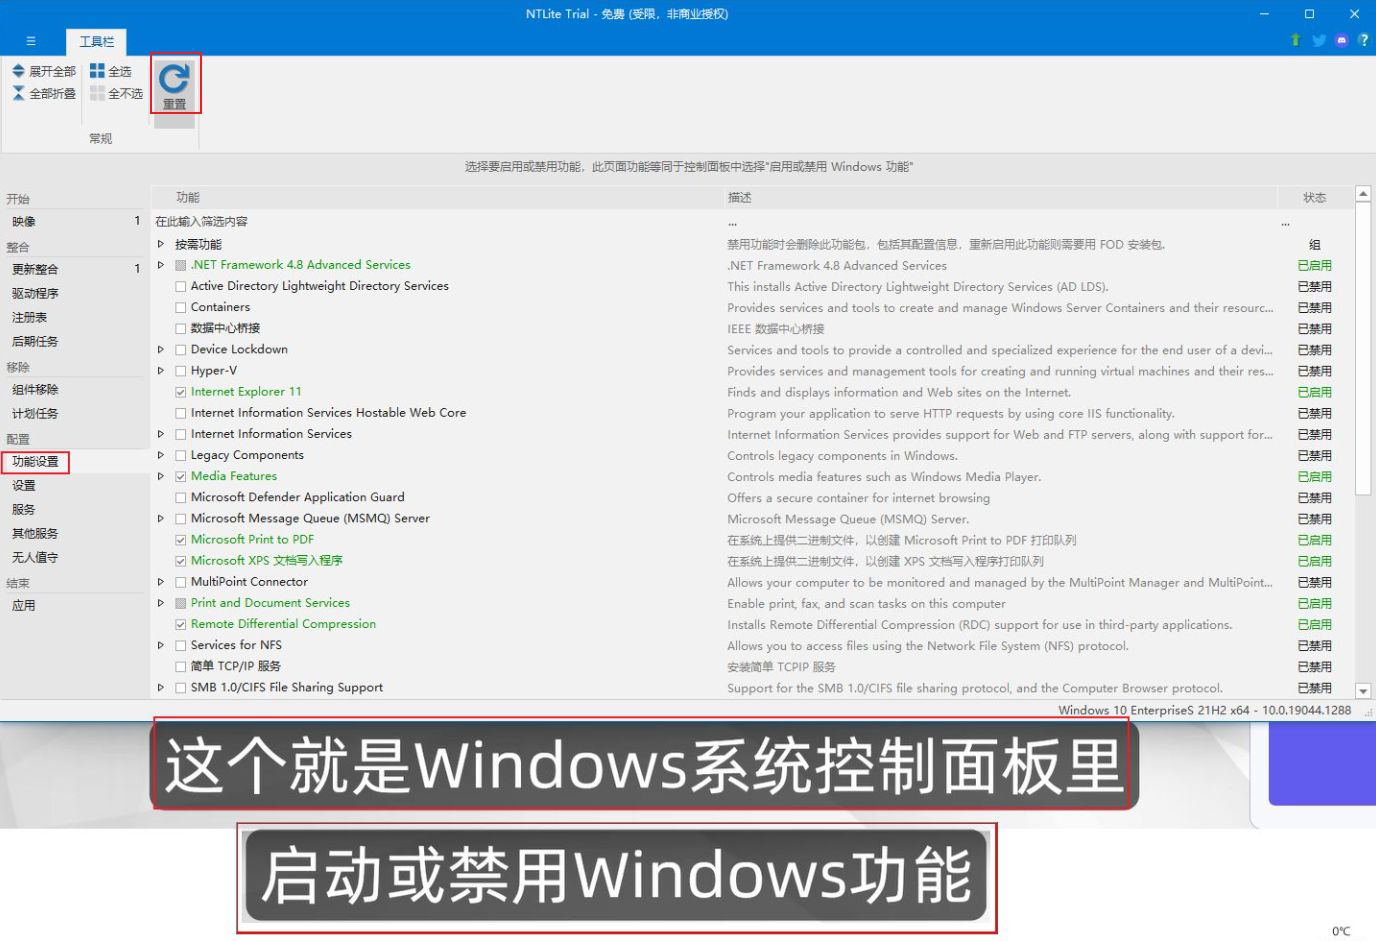Click the Select All (全选) icon
This screenshot has width=1376, height=941.
click(x=97, y=71)
